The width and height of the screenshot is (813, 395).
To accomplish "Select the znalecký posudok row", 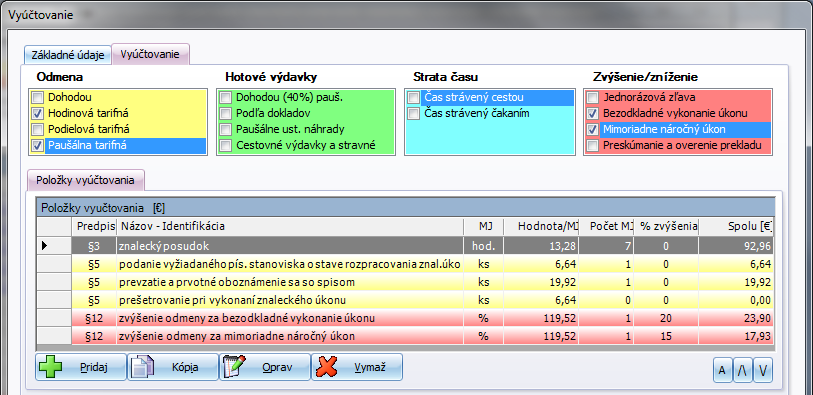I will [x=406, y=246].
